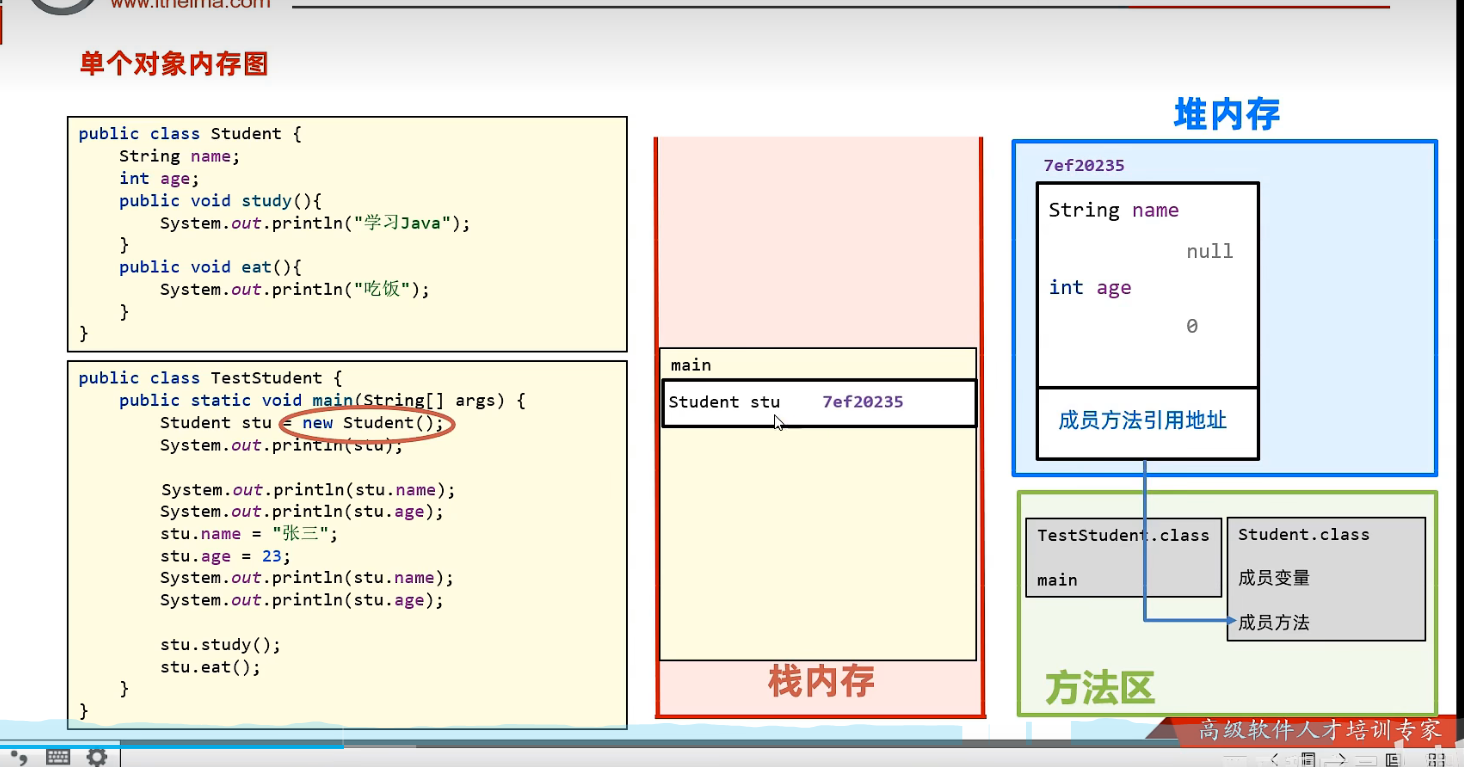Viewport: 1464px width, 767px height.
Task: Click the code line "public class Student {"
Action: click(x=190, y=134)
